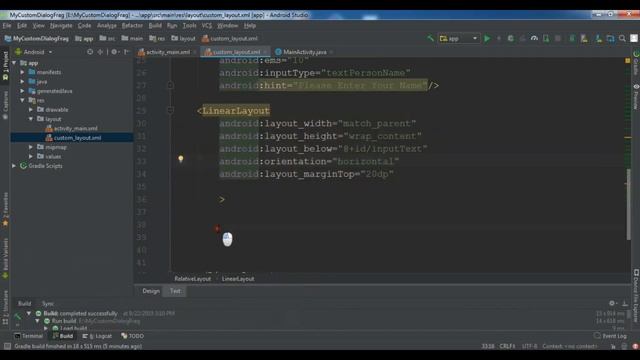Expand the Gradle Scripts node
Screen dimensions: 640x360
coord(14,166)
